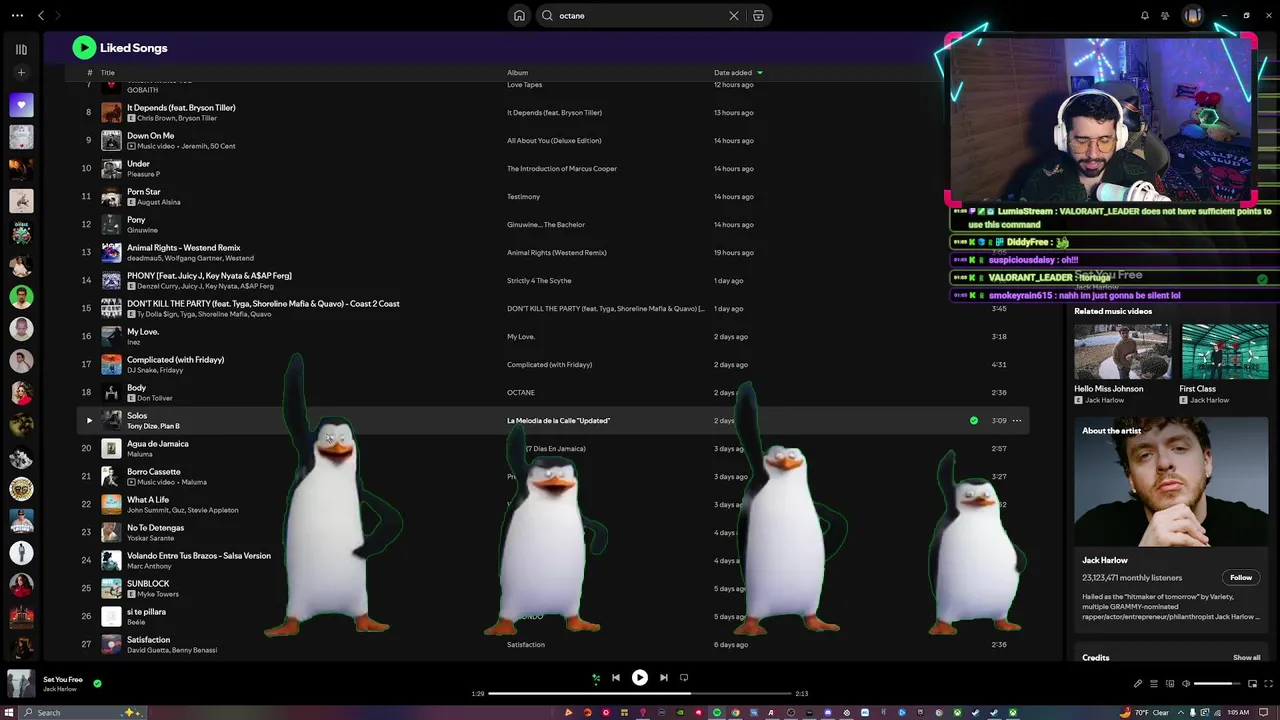Open Liked Songs heart in sidebar
Viewport: 1280px width, 720px height.
tap(21, 104)
